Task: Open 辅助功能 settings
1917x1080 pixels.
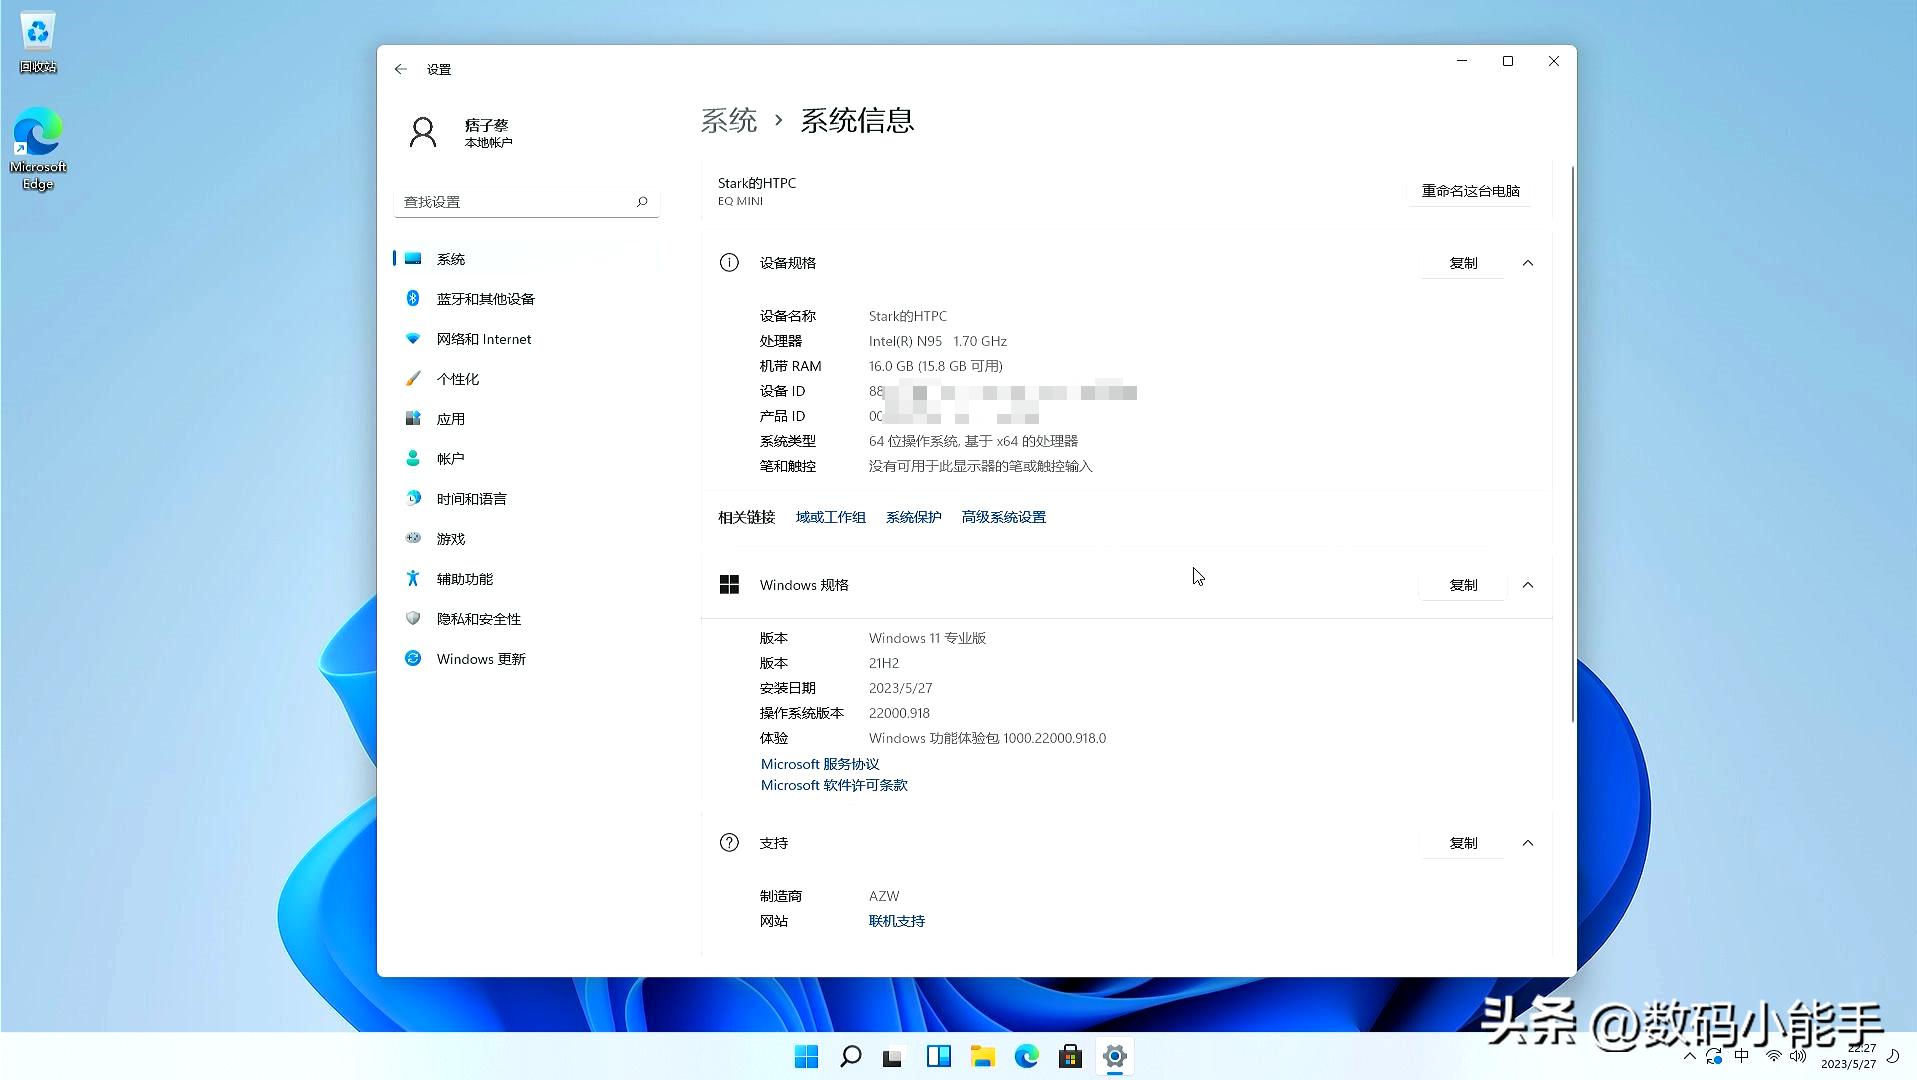Action: coord(466,578)
